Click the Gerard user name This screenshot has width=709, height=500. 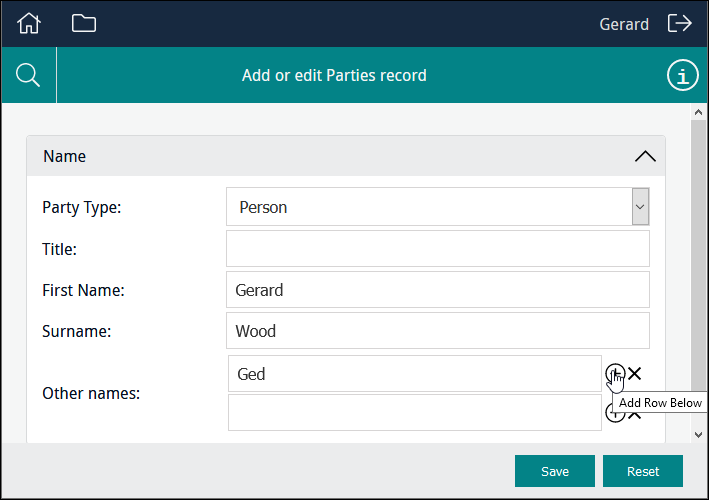click(624, 24)
